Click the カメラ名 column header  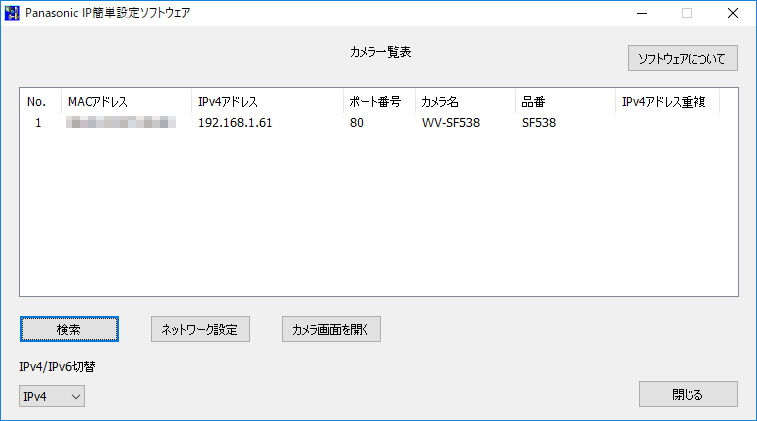[465, 102]
